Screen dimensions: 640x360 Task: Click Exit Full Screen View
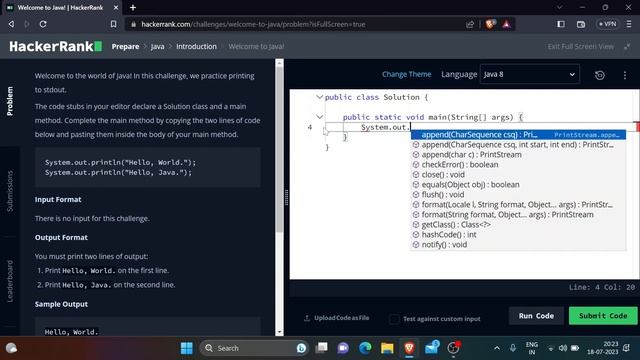pos(580,47)
